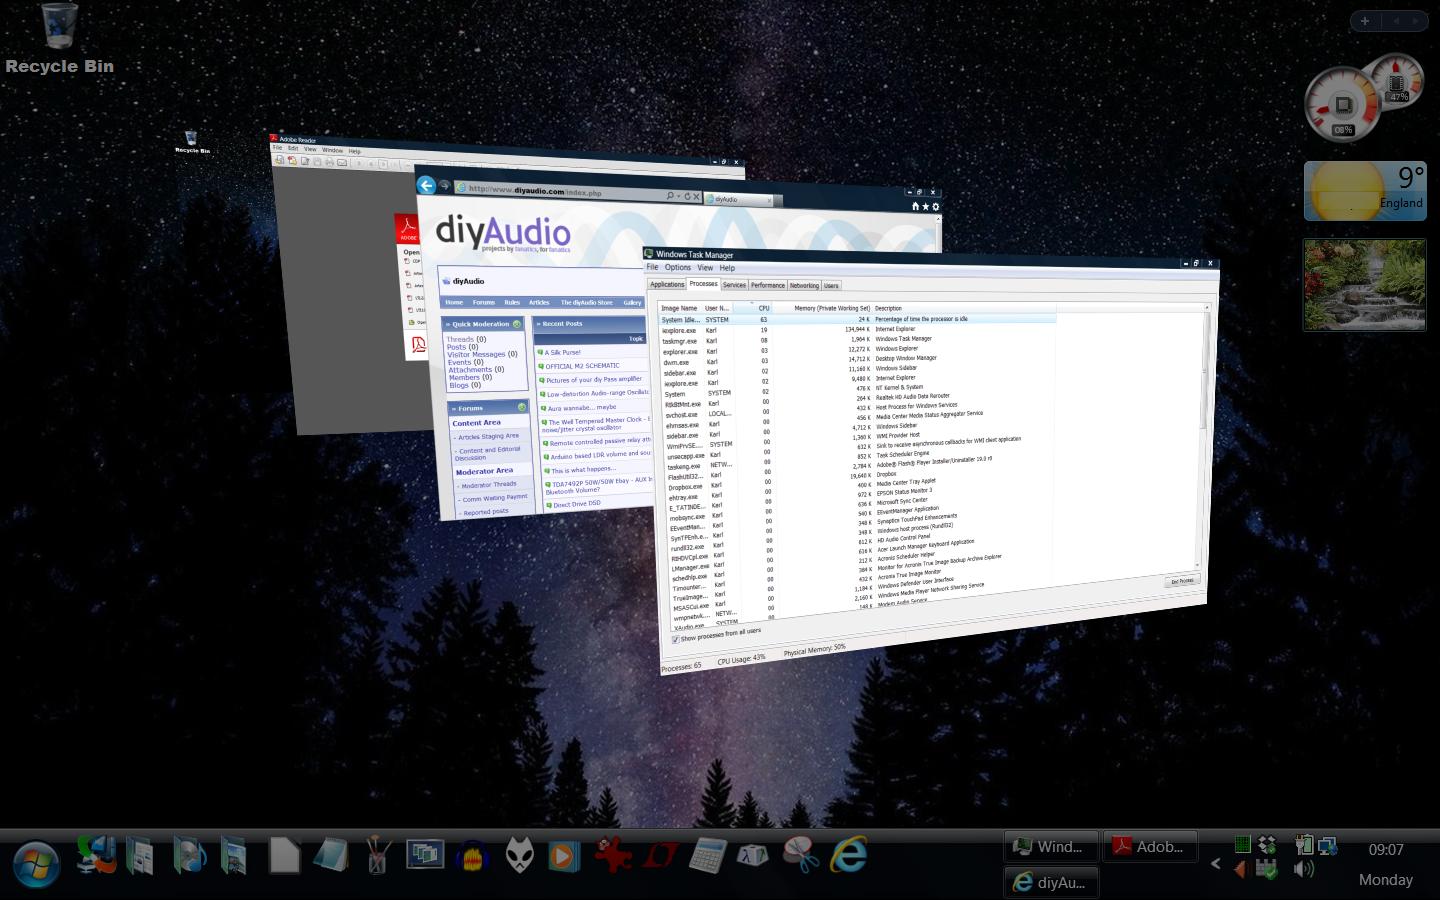The width and height of the screenshot is (1440, 900).
Task: Switch to Adobe Reader taskbar button
Action: click(x=1150, y=846)
